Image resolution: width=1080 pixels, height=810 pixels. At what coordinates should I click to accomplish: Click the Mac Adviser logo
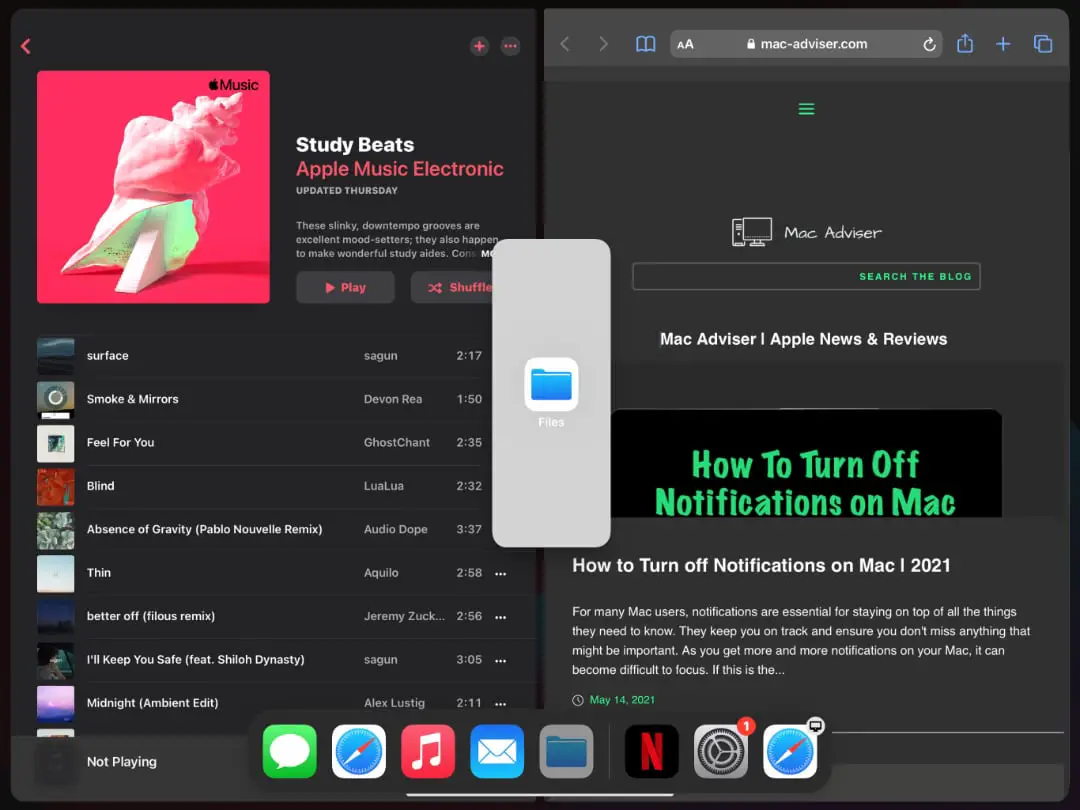tap(807, 232)
